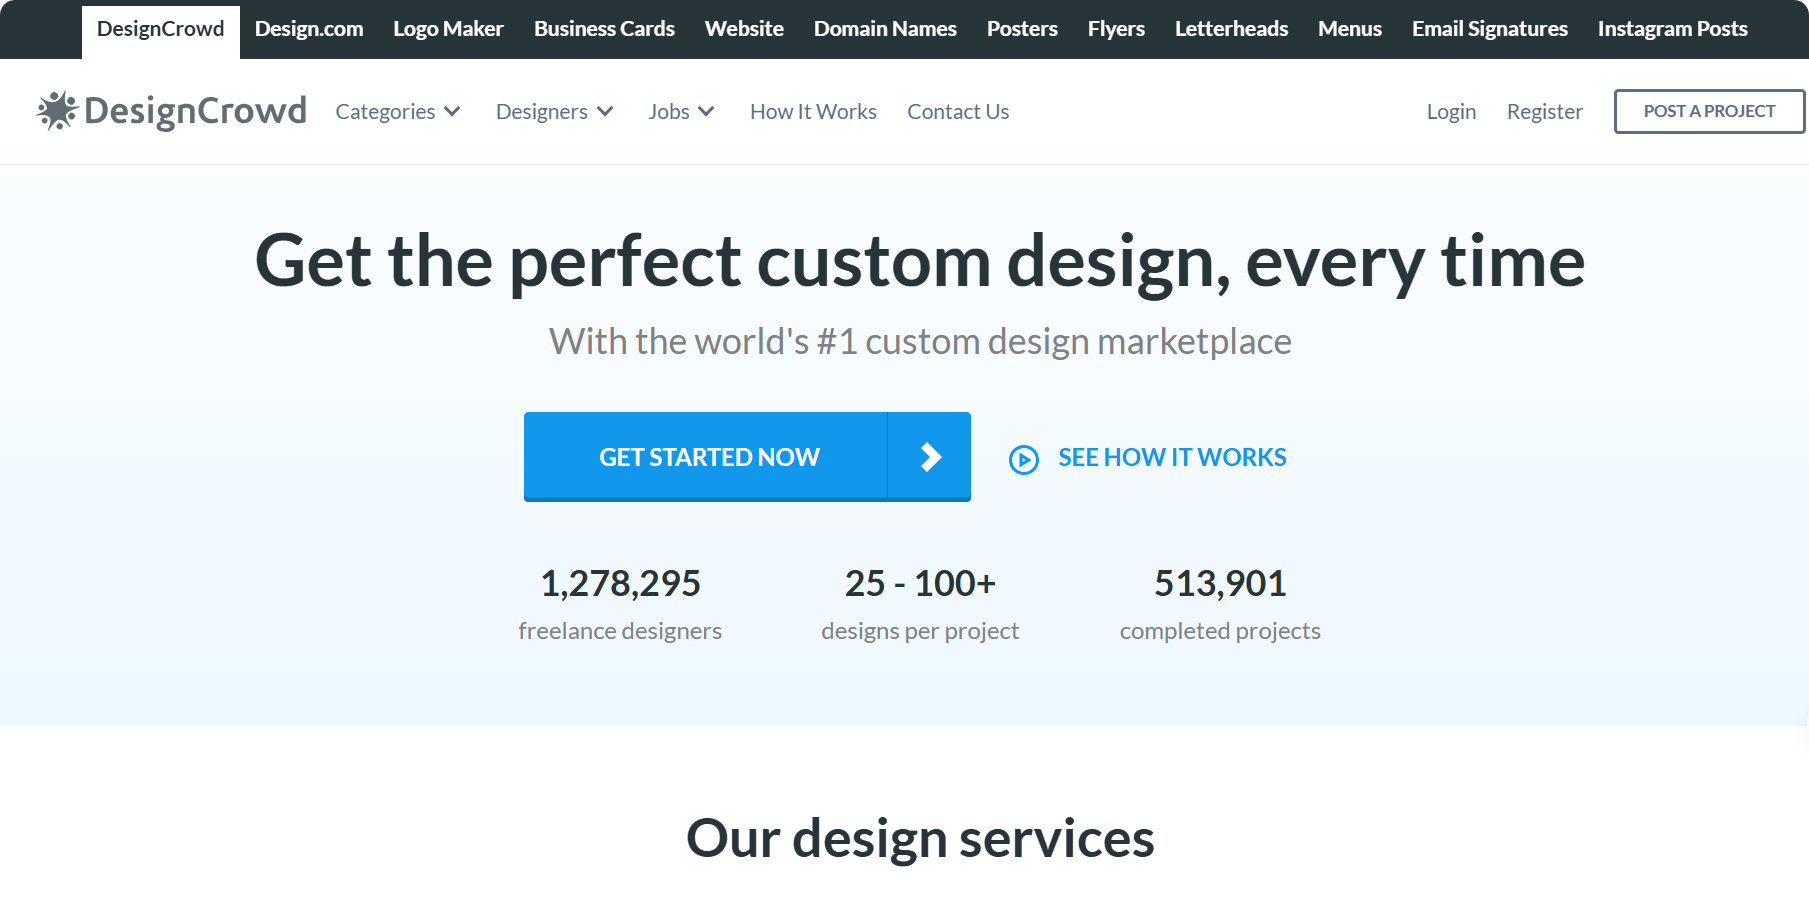Viewport: 1809px width, 920px height.
Task: Open the Logo Maker tab
Action: [x=448, y=29]
